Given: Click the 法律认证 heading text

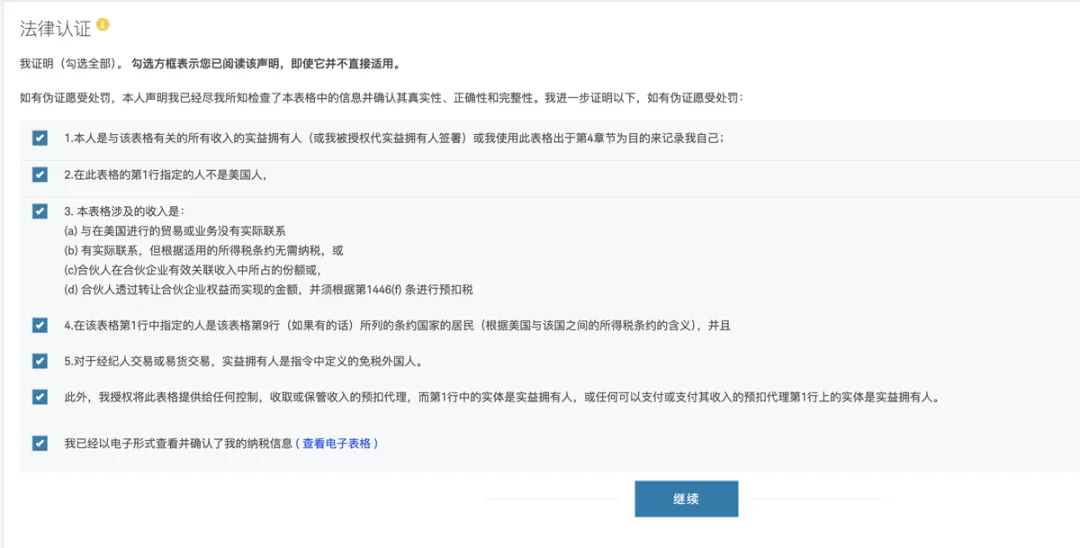Looking at the screenshot, I should coord(56,28).
